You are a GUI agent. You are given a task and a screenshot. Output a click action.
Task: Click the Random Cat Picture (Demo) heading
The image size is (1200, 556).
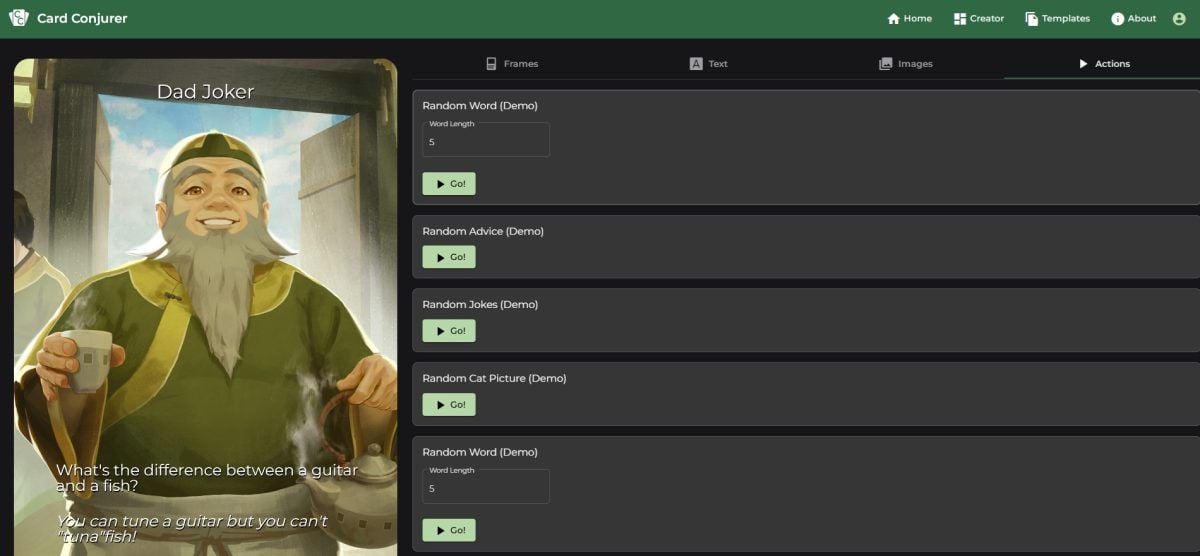[x=494, y=379]
